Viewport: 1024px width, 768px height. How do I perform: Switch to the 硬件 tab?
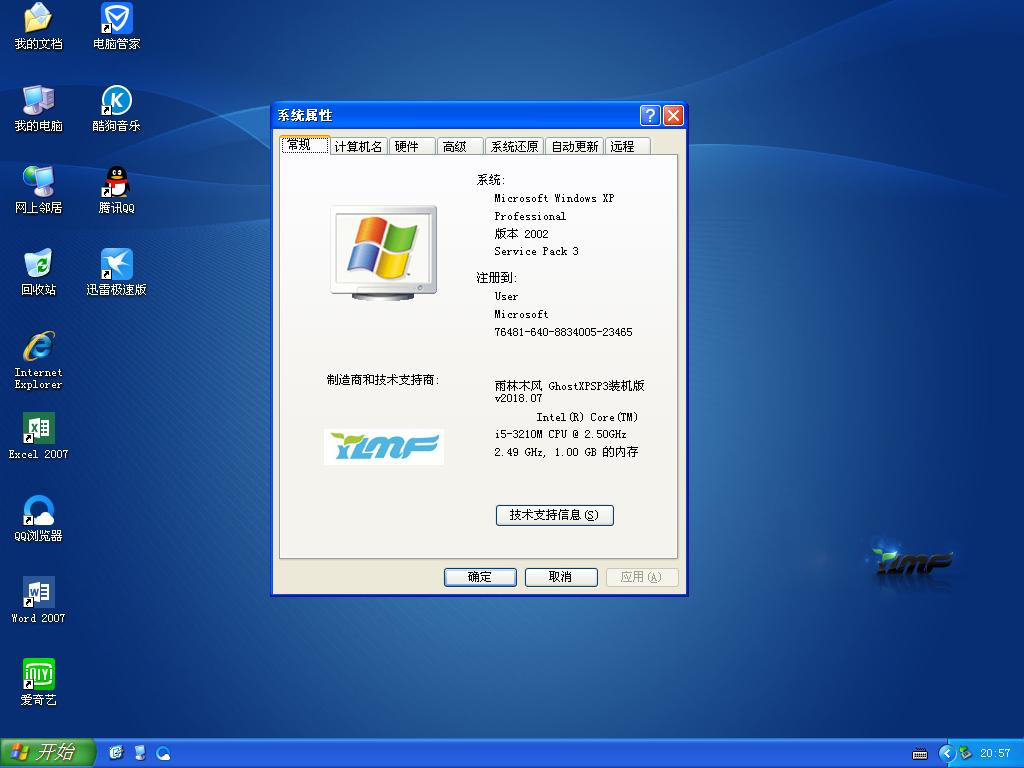(x=411, y=145)
